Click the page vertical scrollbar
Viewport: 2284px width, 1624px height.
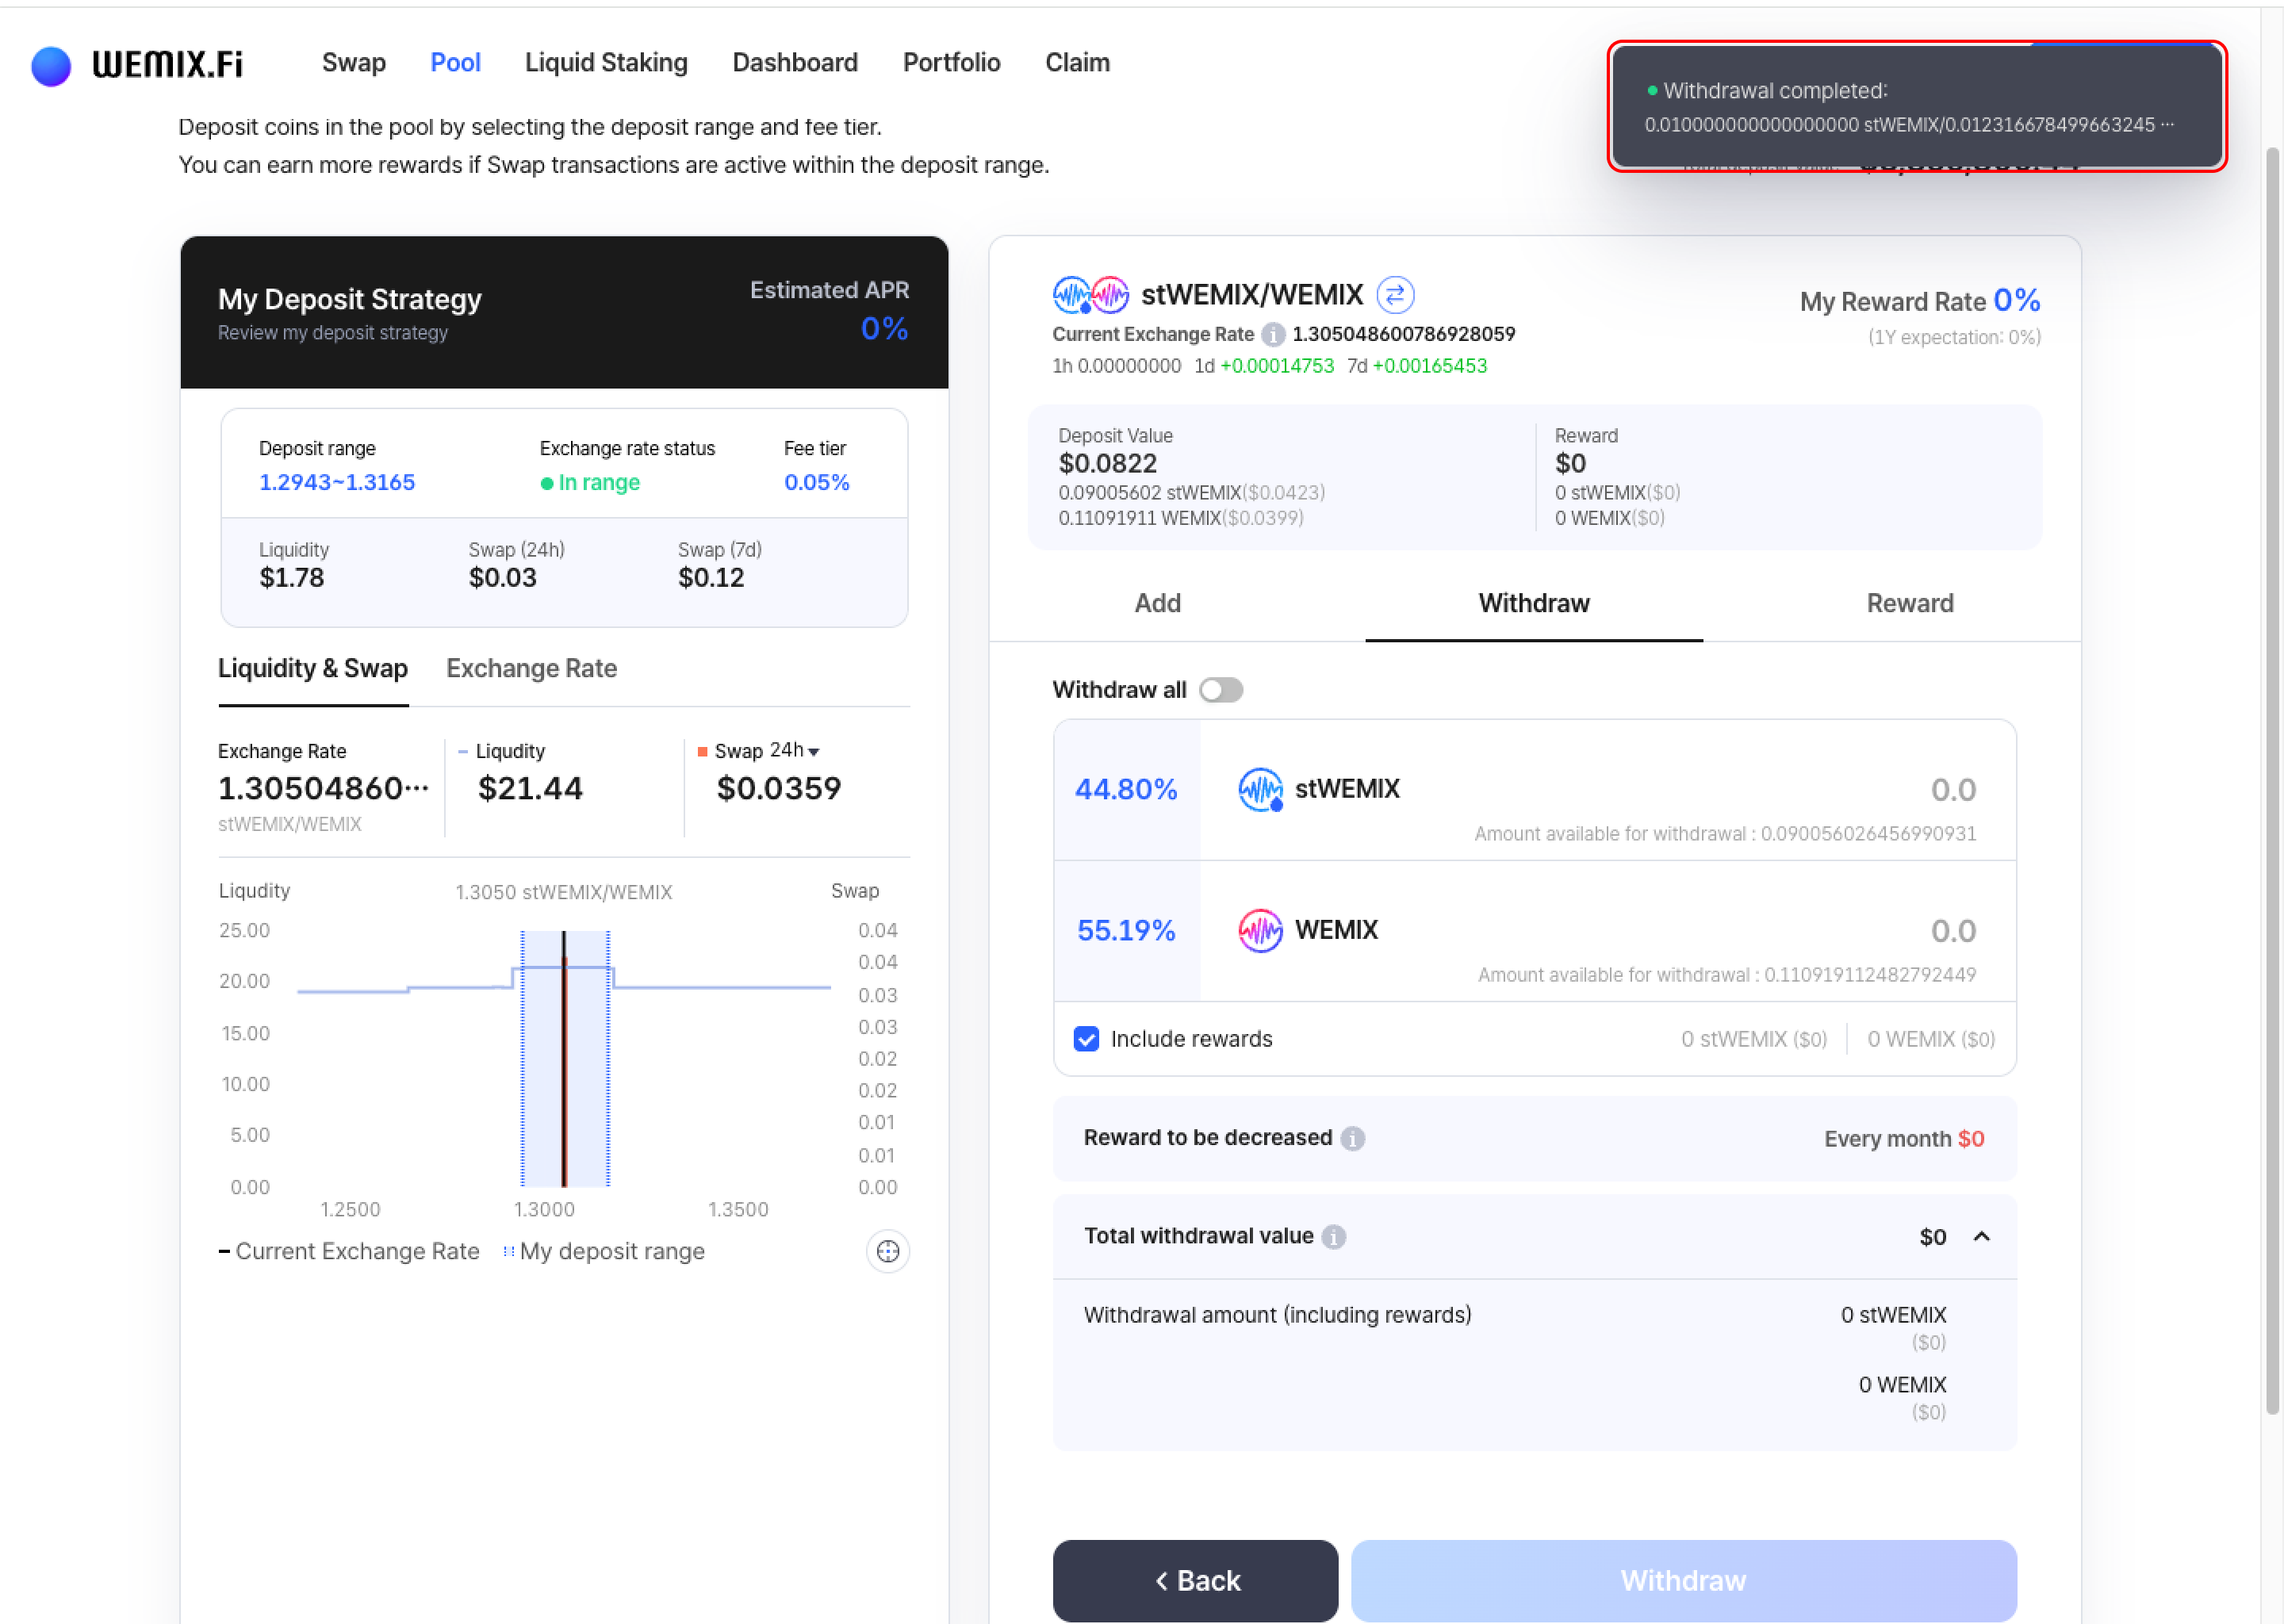[2272, 780]
